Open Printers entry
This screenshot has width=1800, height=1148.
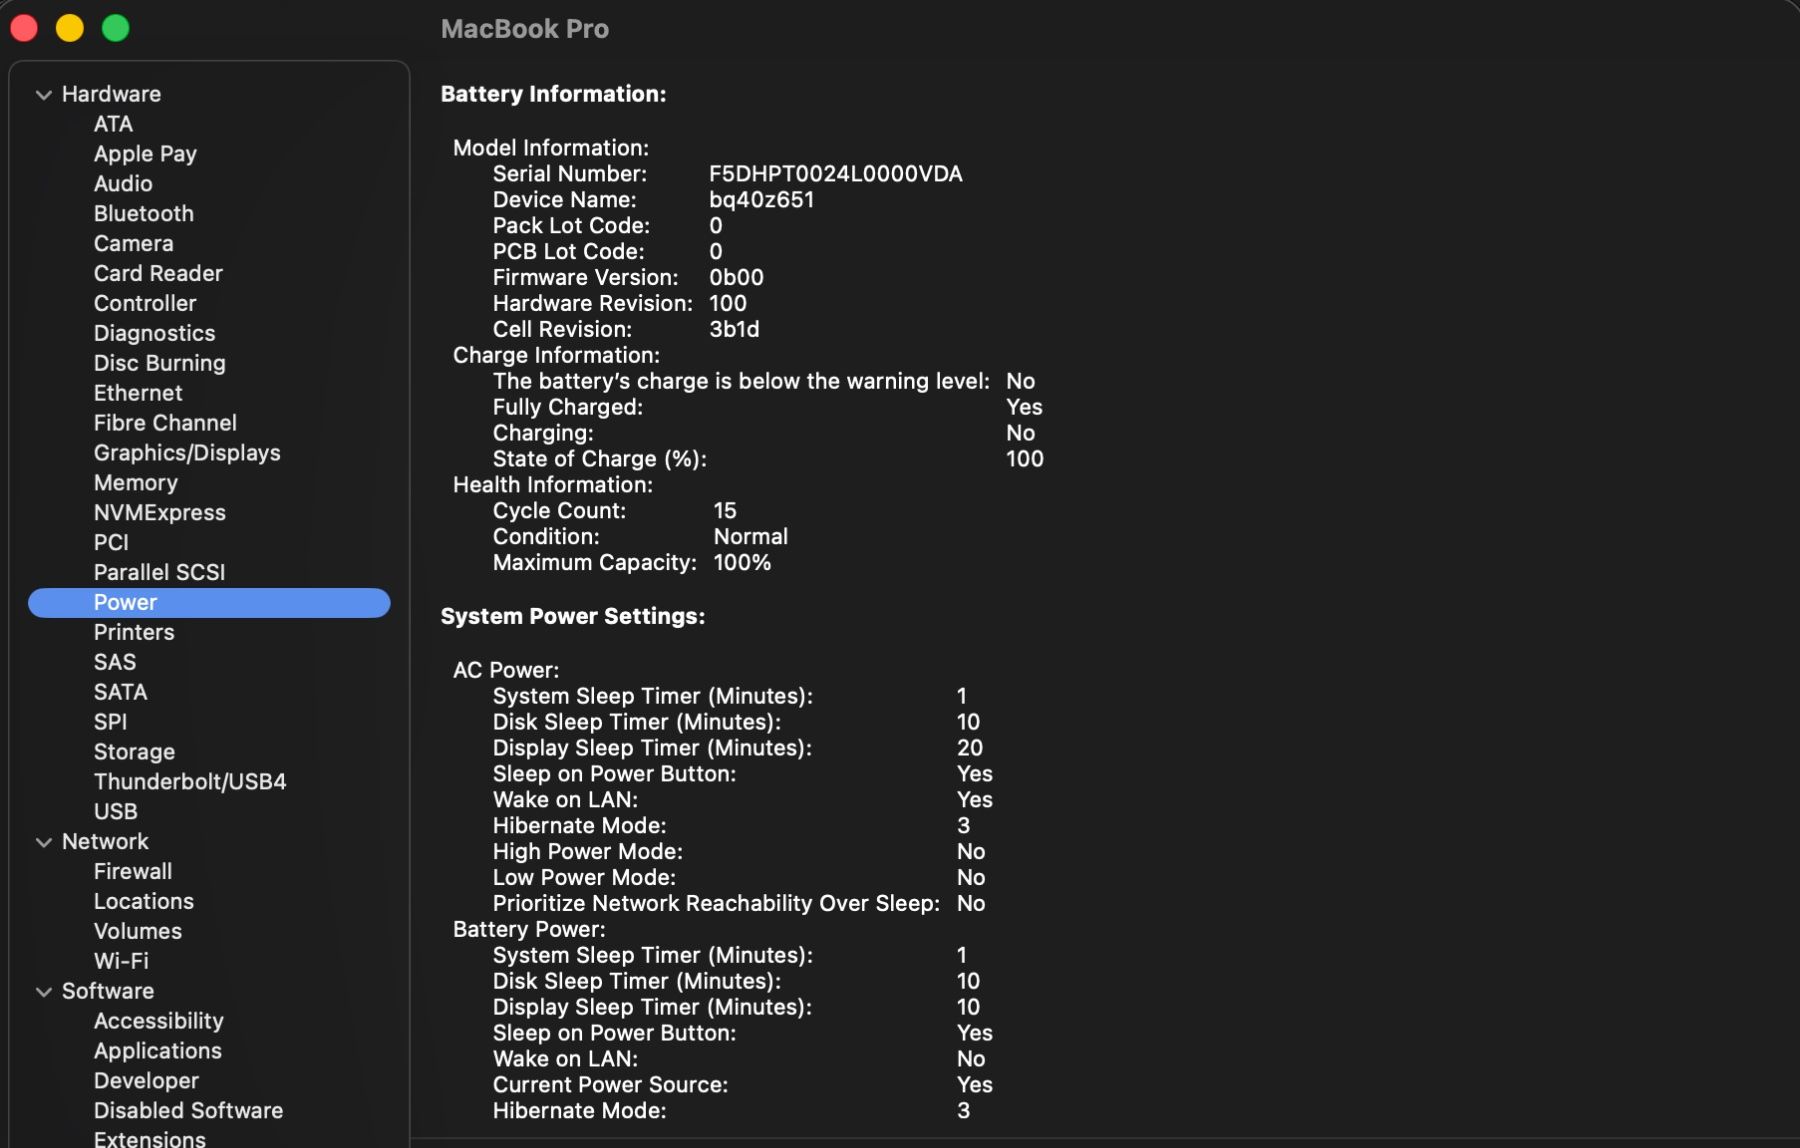pos(134,633)
